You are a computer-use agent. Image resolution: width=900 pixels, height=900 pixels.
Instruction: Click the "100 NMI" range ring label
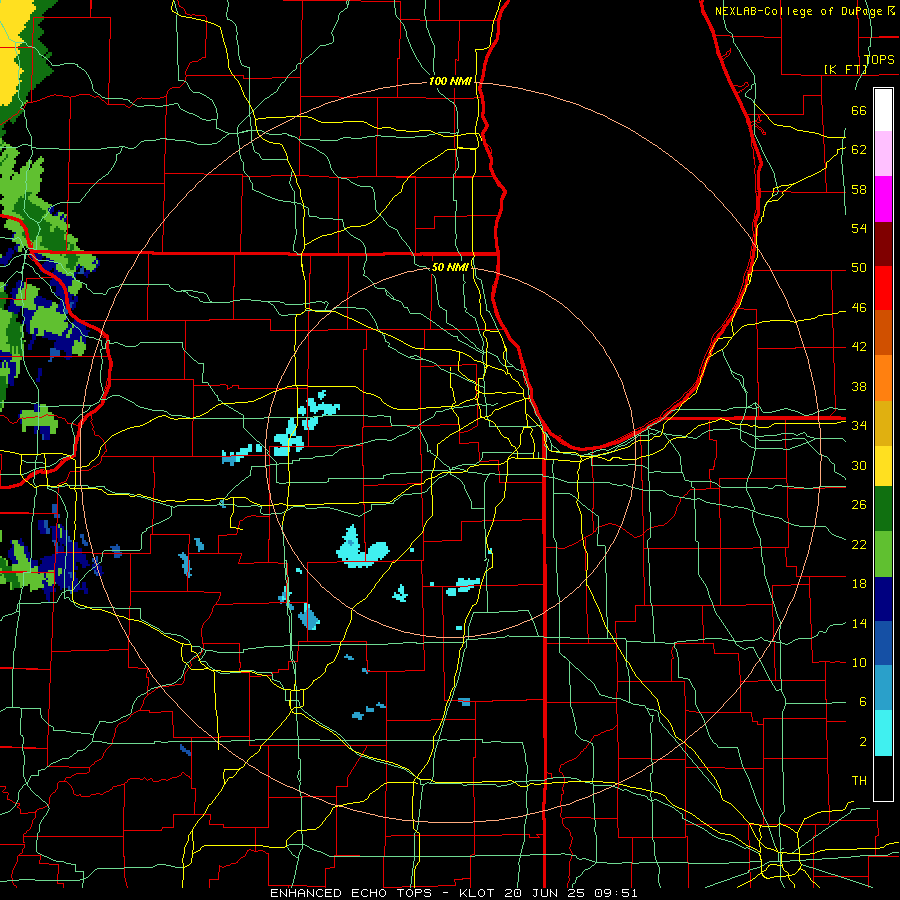pyautogui.click(x=450, y=82)
